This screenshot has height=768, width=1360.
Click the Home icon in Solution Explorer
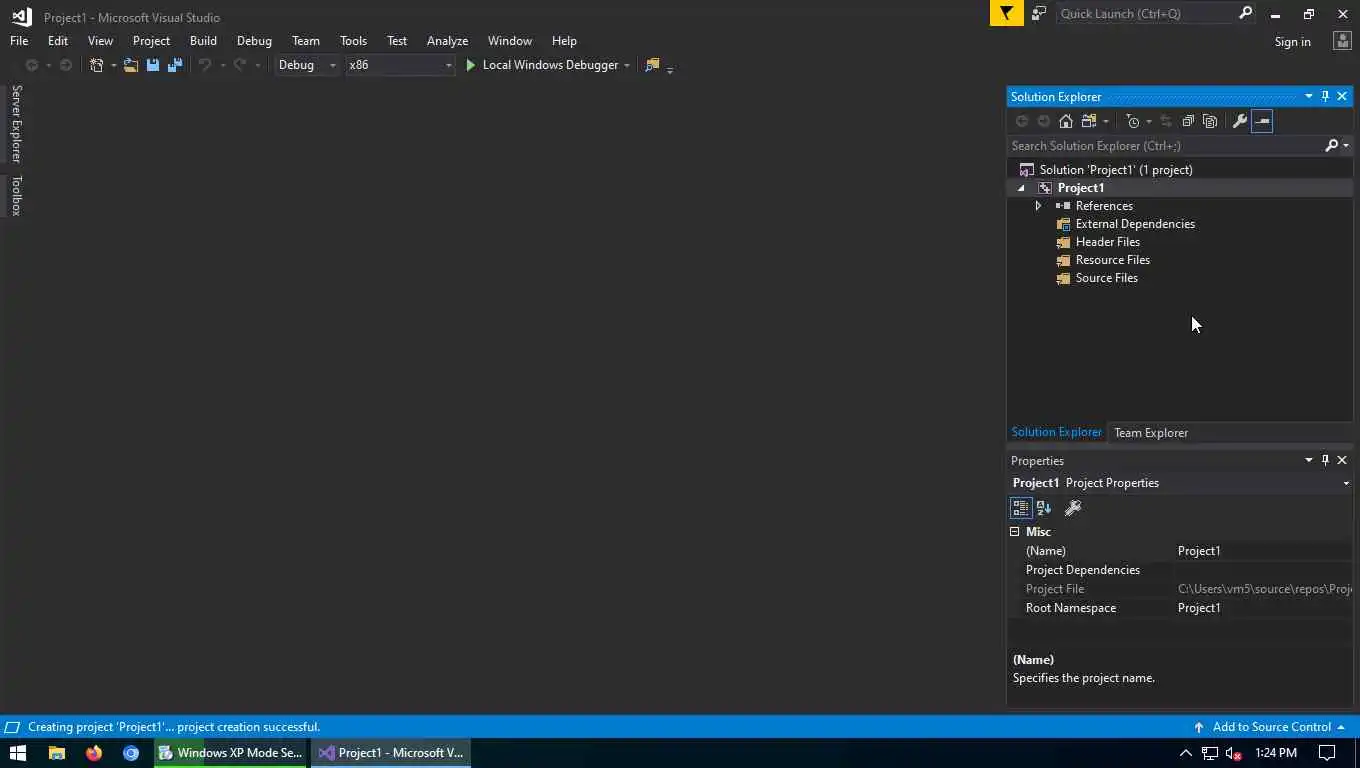(x=1066, y=121)
